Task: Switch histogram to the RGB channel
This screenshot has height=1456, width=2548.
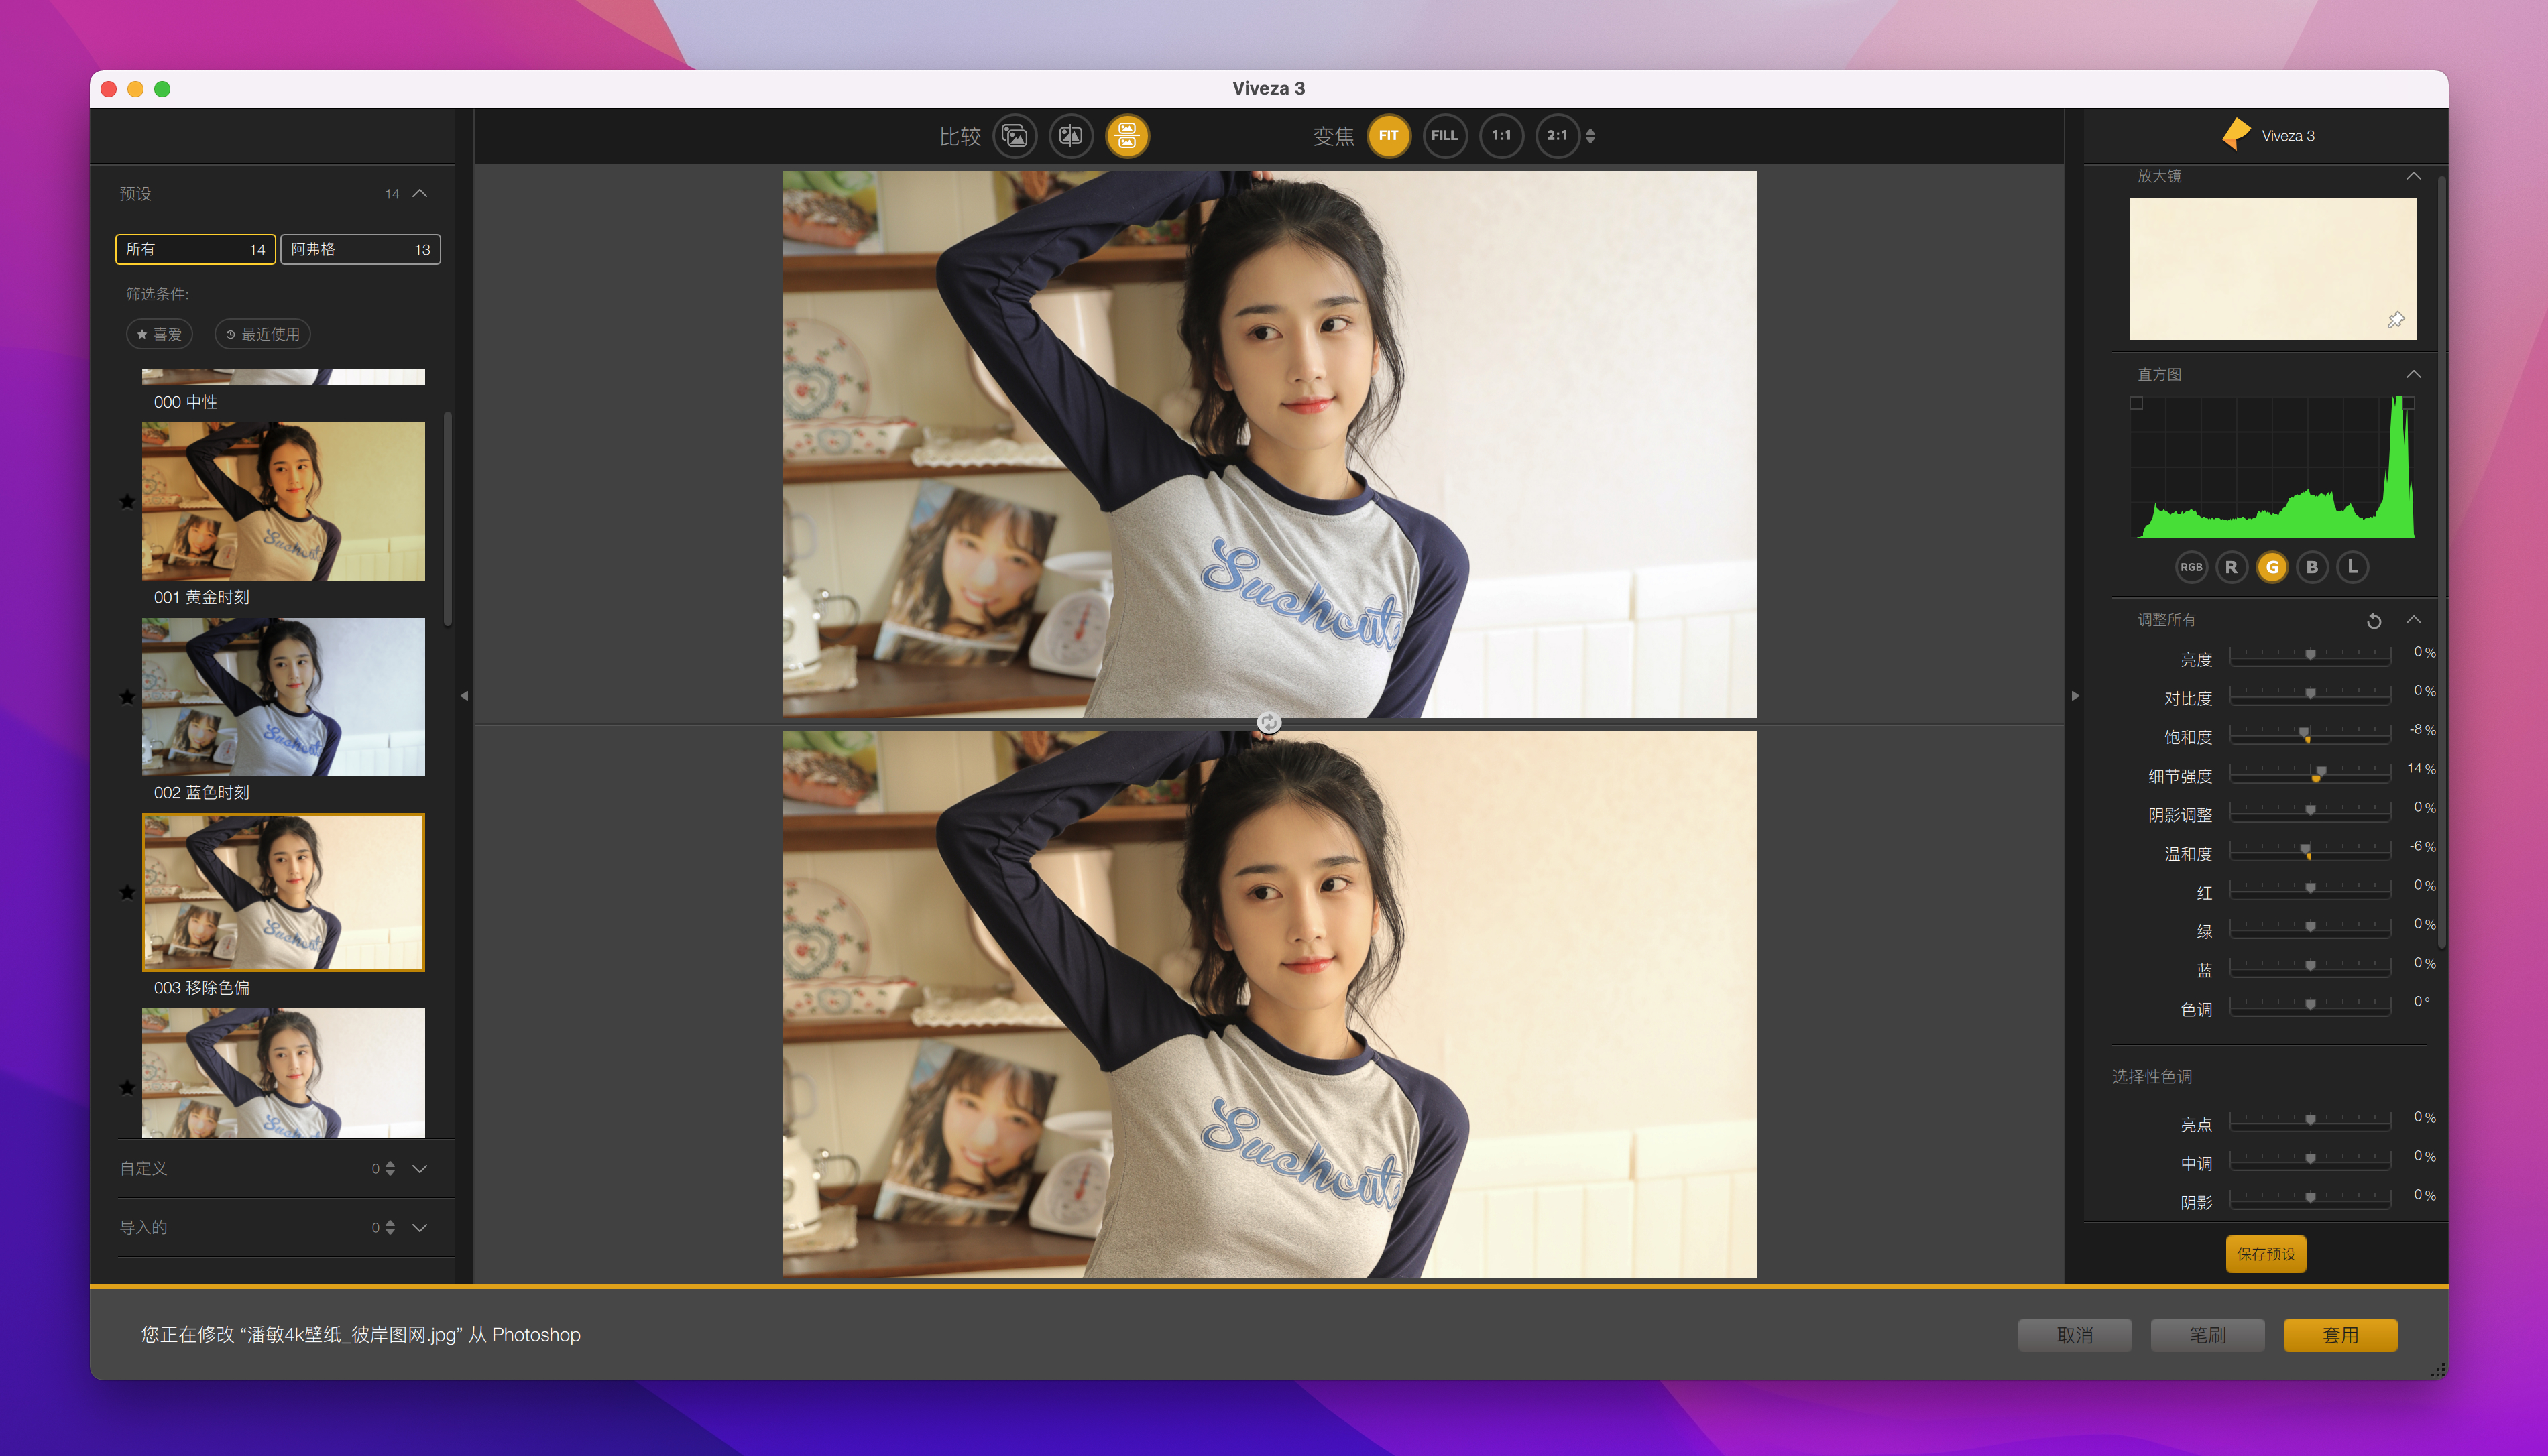Action: [2191, 567]
